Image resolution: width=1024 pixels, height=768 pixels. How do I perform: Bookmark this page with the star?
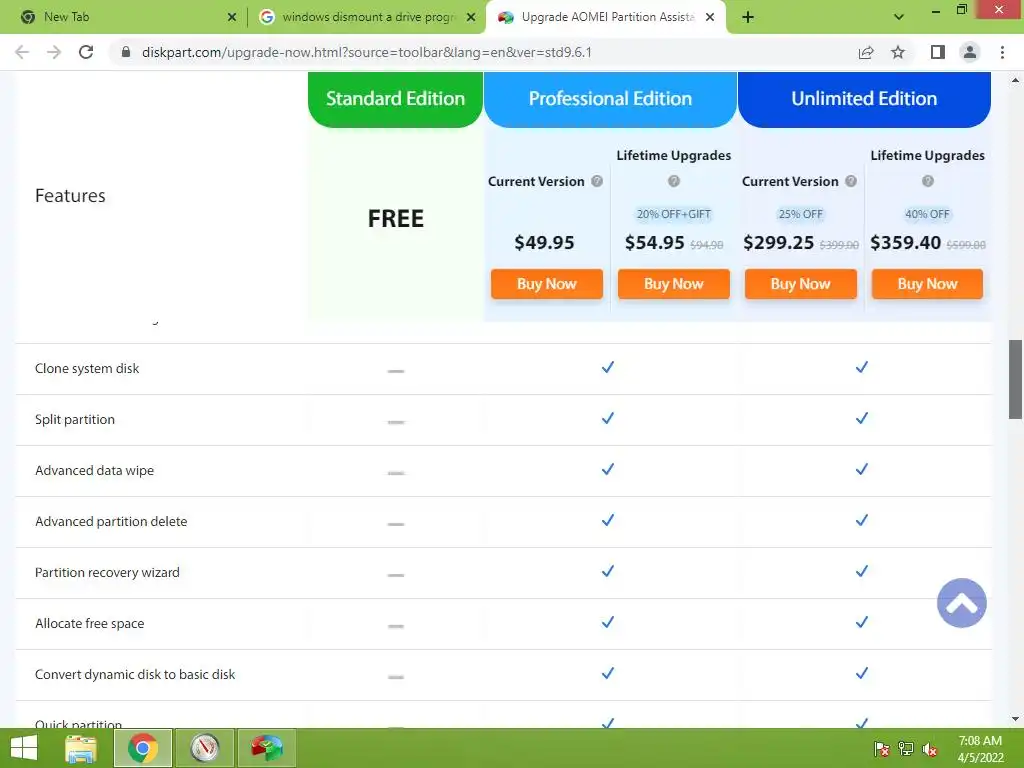tap(898, 52)
